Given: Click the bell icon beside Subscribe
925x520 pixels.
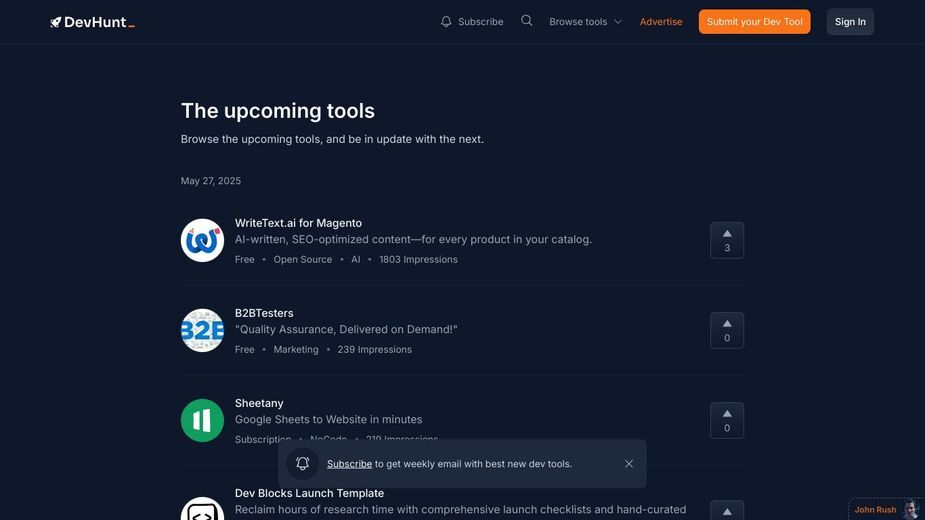Looking at the screenshot, I should [x=446, y=22].
